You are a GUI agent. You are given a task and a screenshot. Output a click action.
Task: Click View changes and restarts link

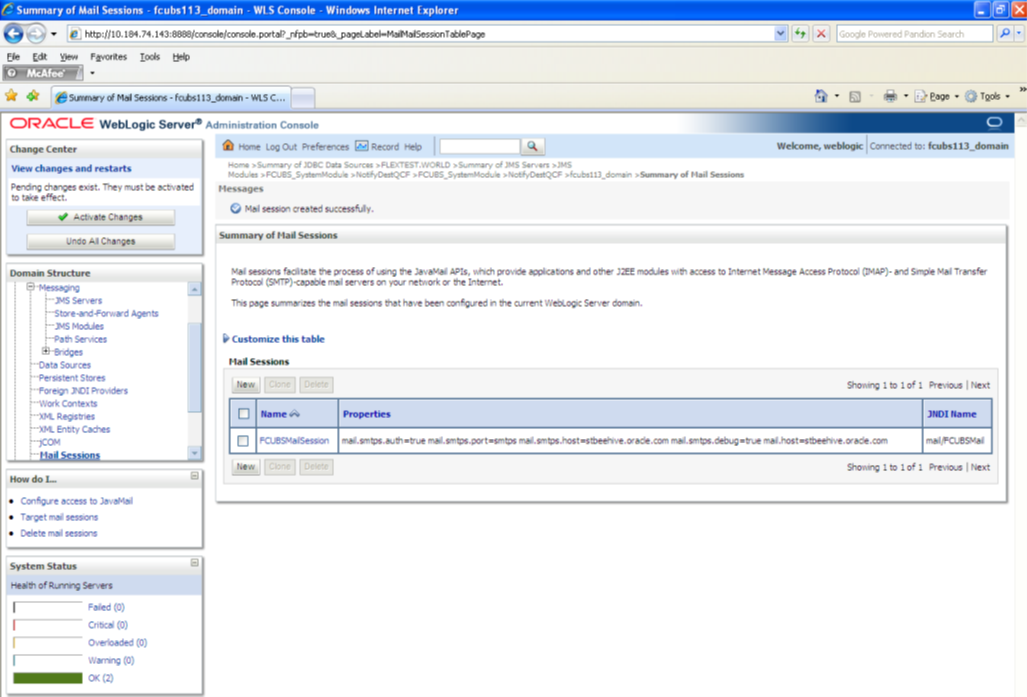point(71,168)
